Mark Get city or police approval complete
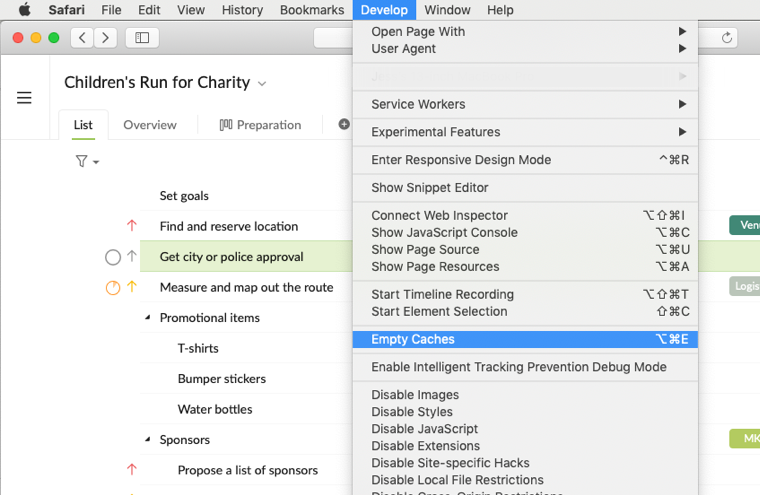Viewport: 760px width, 495px height. point(112,257)
